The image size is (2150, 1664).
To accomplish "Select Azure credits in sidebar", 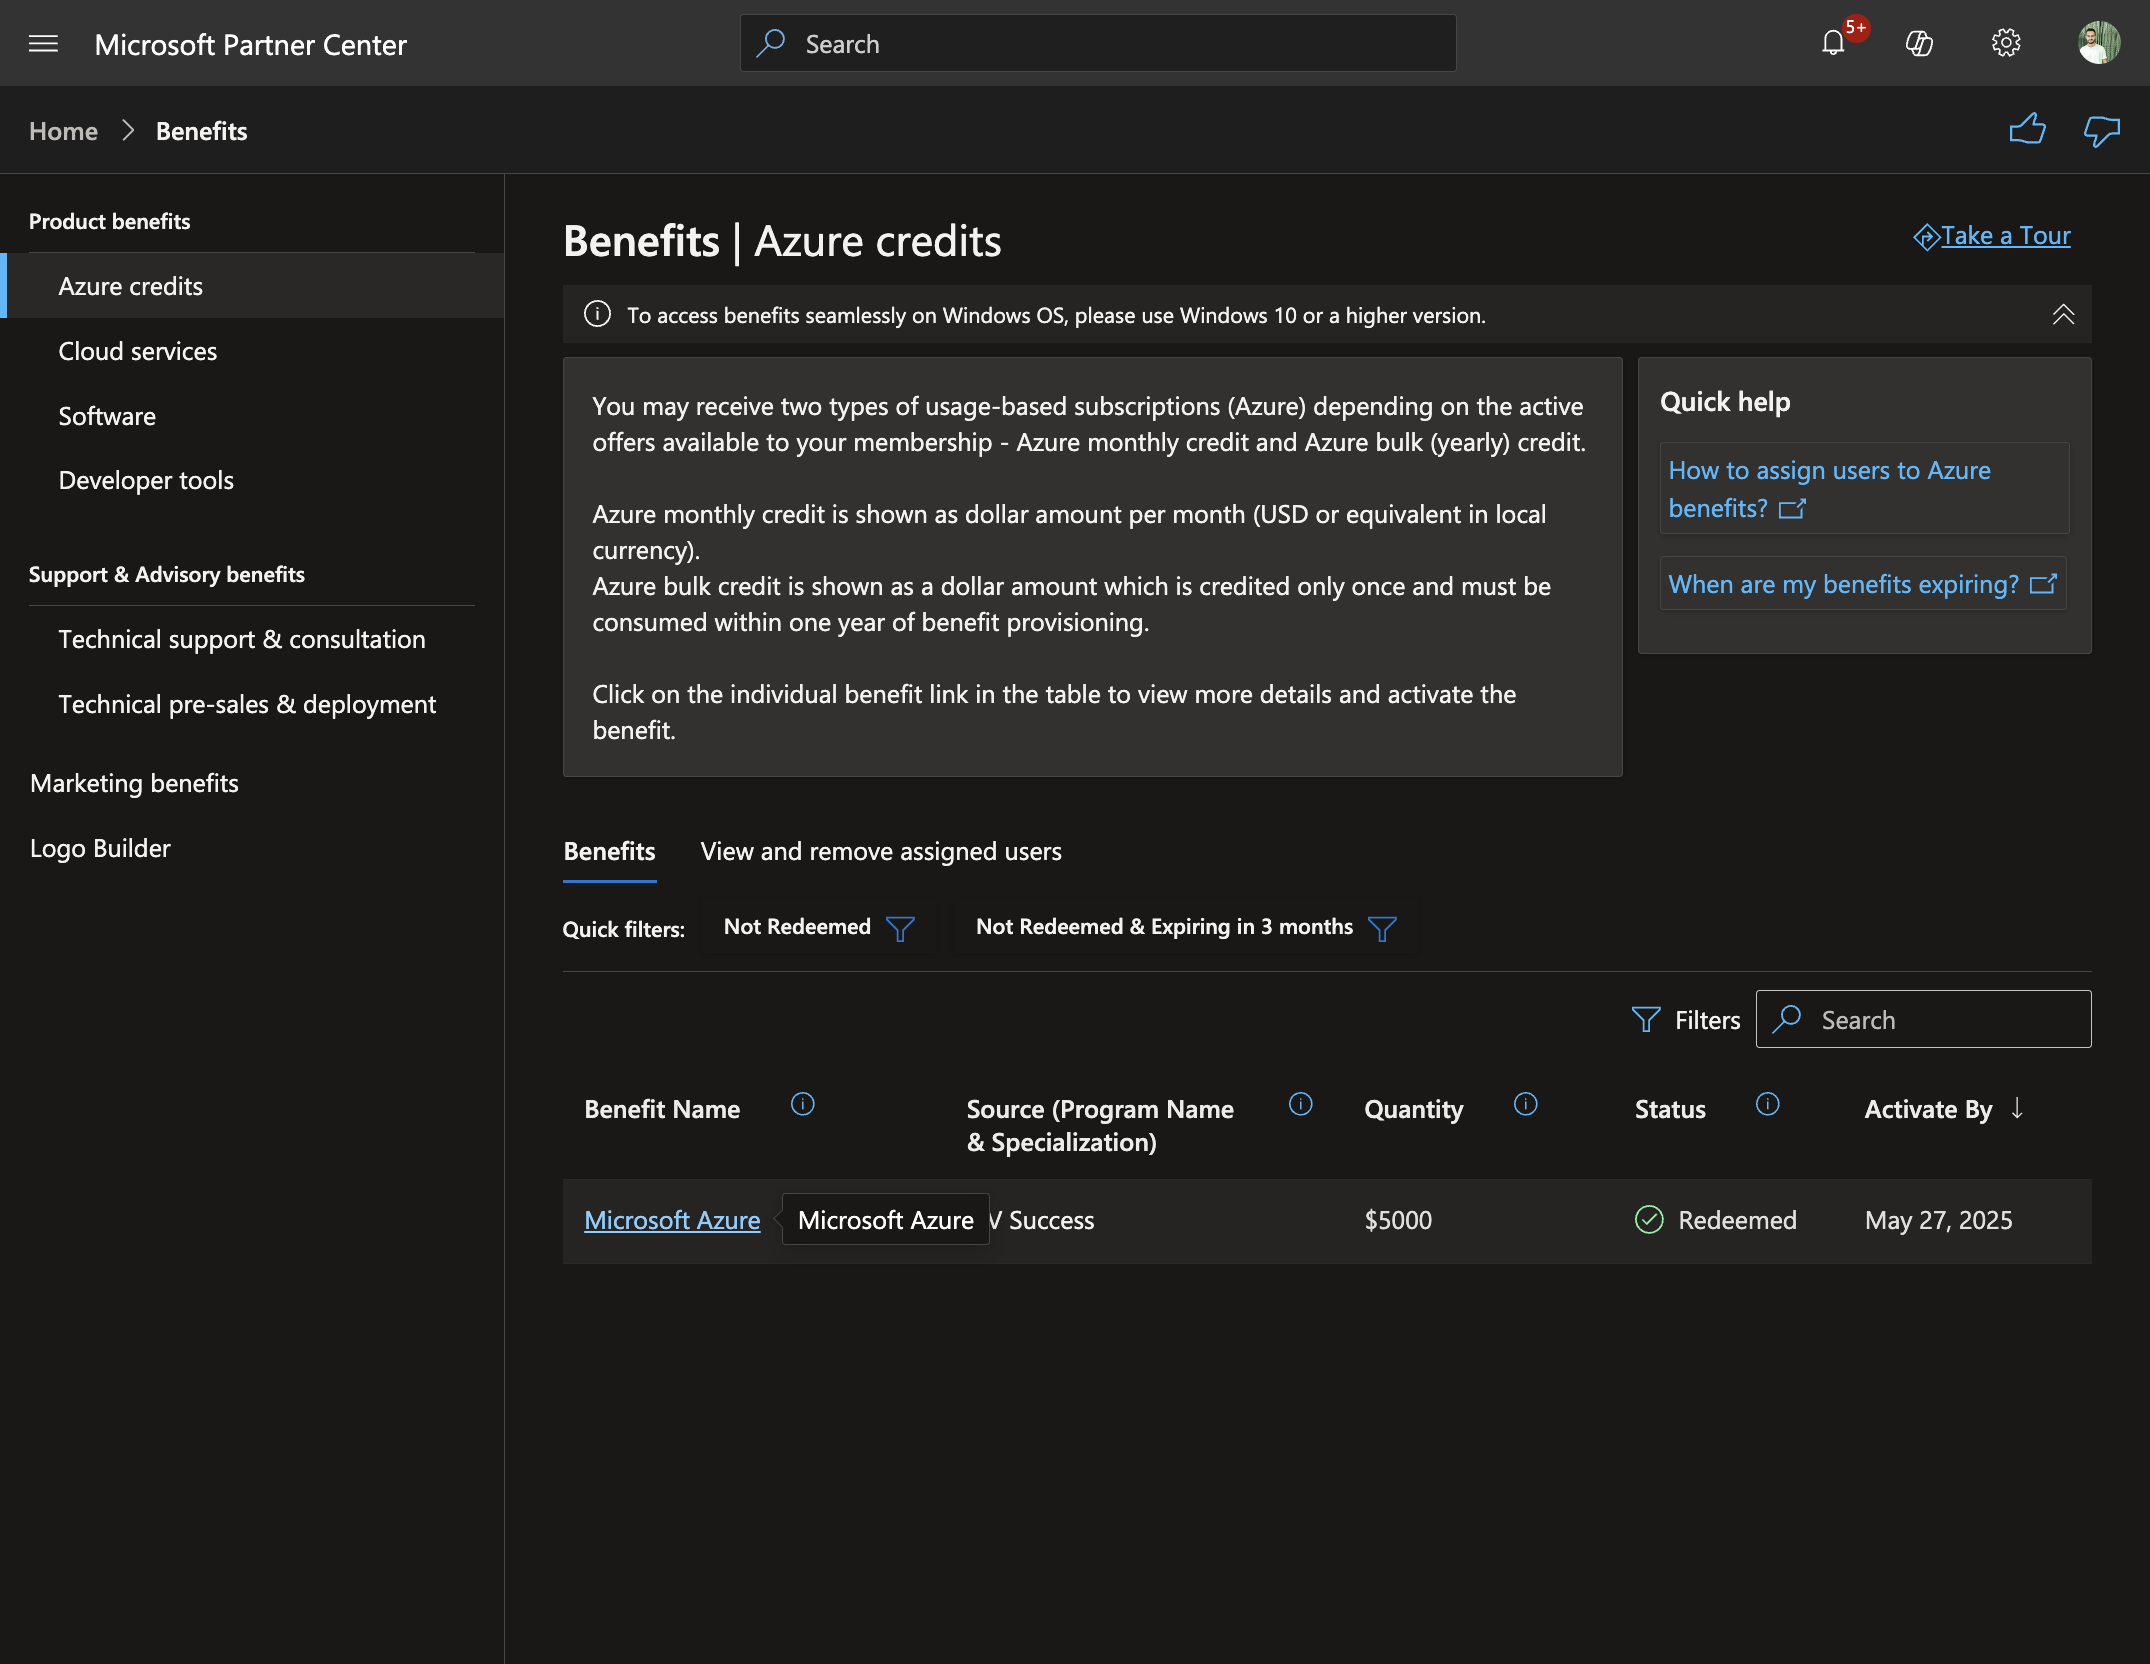I will [252, 286].
